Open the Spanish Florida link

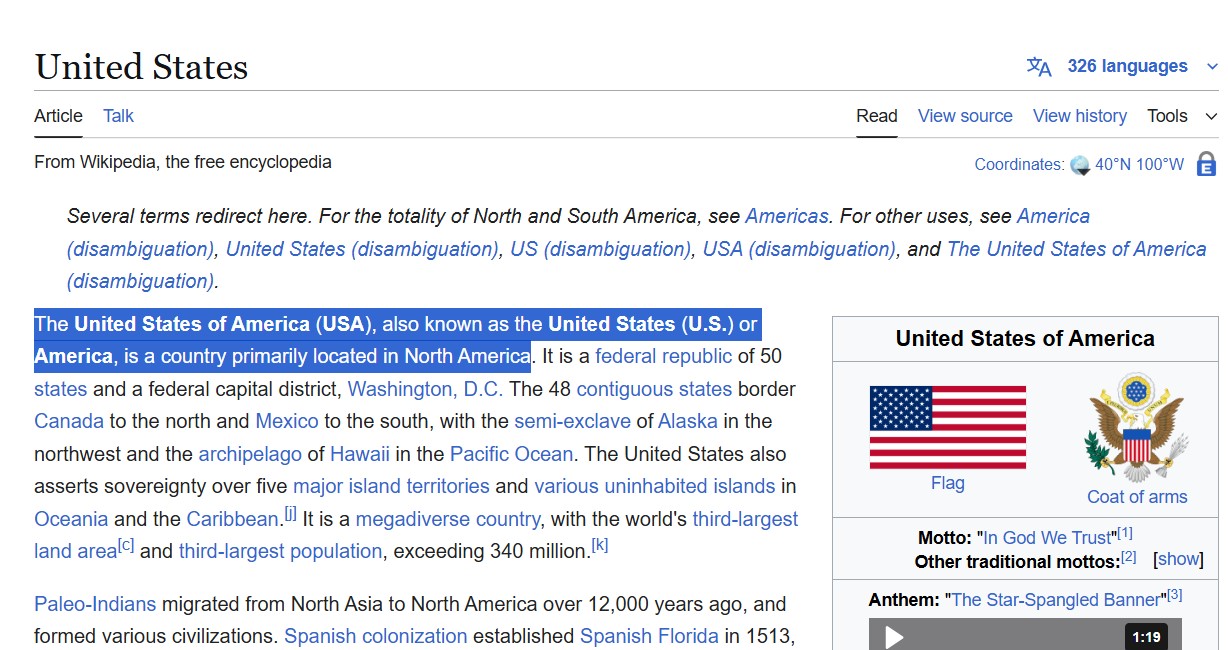pyautogui.click(x=649, y=636)
